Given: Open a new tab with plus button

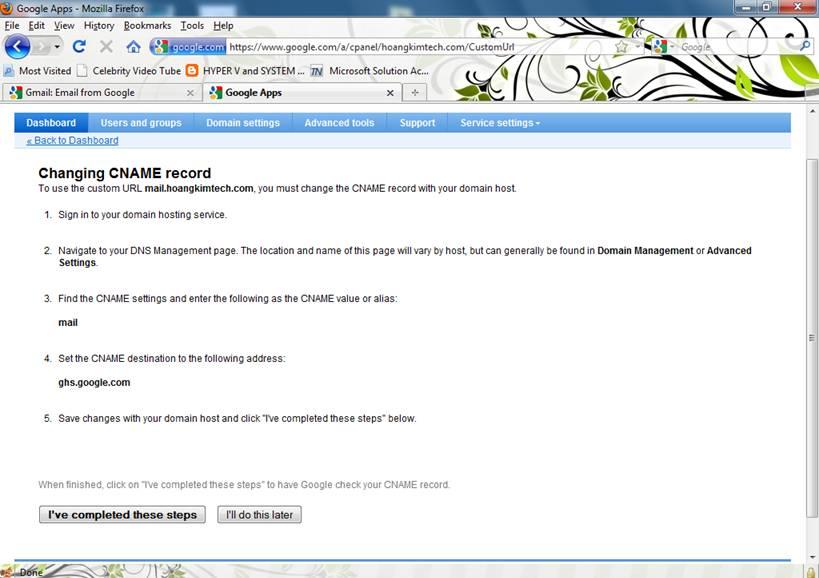Looking at the screenshot, I should point(415,92).
